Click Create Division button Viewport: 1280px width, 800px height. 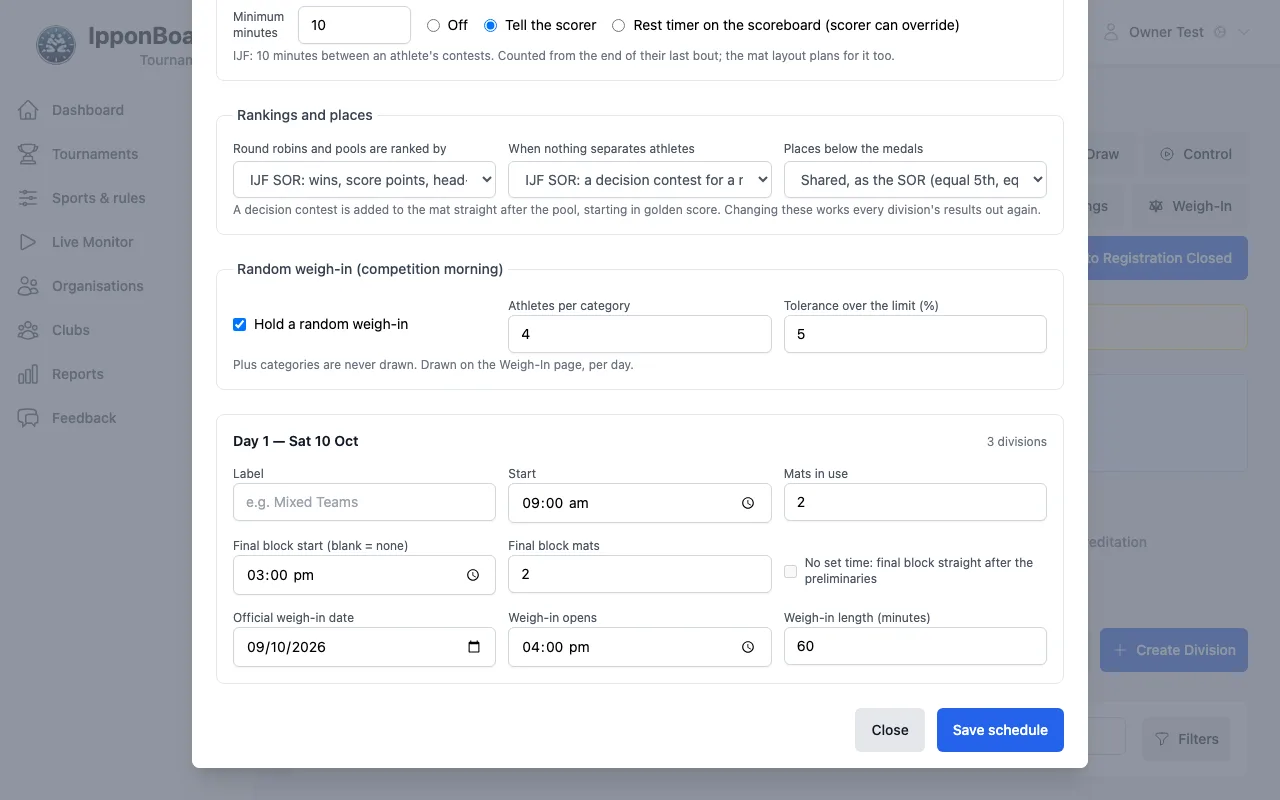[x=1174, y=650]
